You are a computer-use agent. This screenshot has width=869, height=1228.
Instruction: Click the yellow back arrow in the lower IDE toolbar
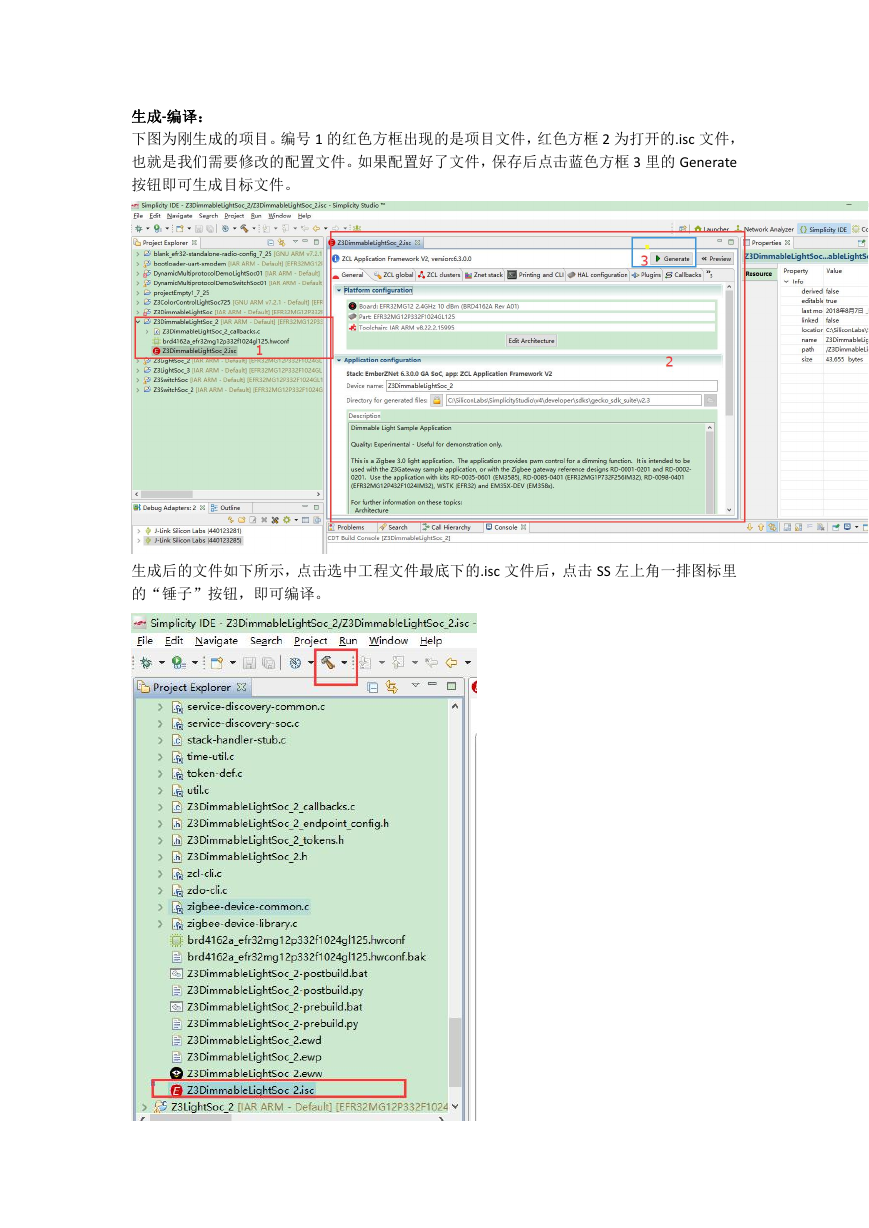coord(451,662)
